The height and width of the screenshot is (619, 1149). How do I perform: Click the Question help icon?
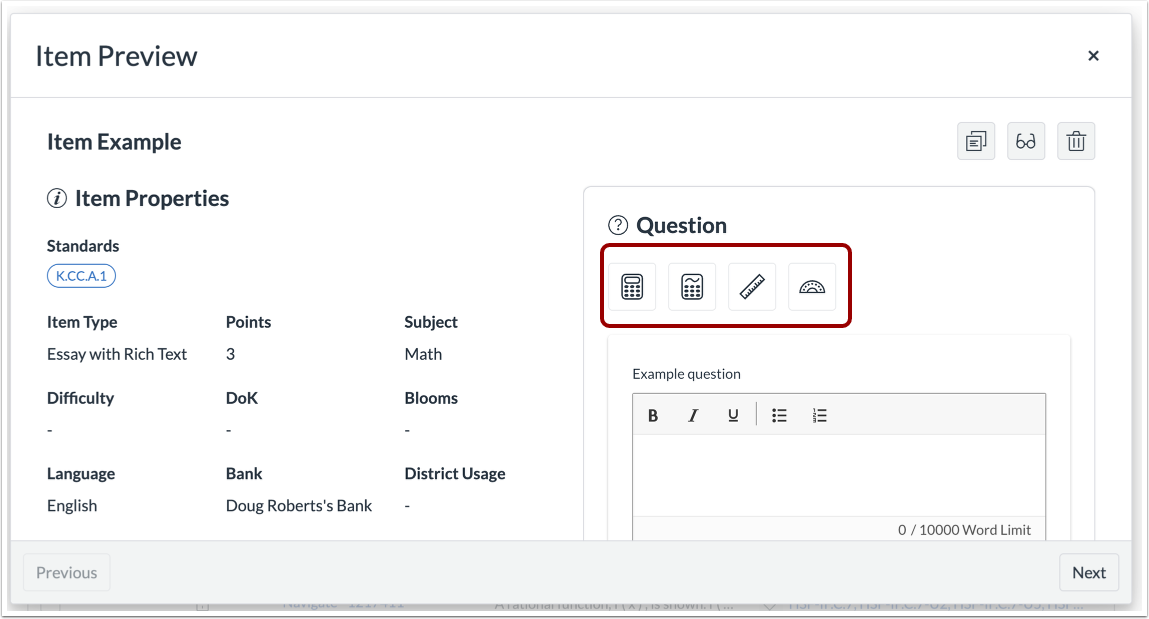[x=619, y=225]
